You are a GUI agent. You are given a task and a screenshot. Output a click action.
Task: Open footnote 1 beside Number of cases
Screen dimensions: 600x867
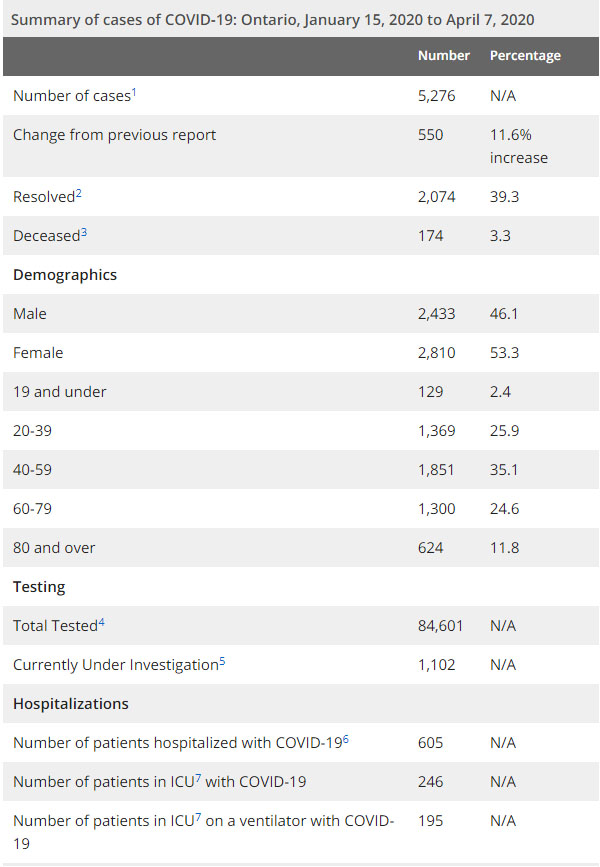(x=133, y=92)
